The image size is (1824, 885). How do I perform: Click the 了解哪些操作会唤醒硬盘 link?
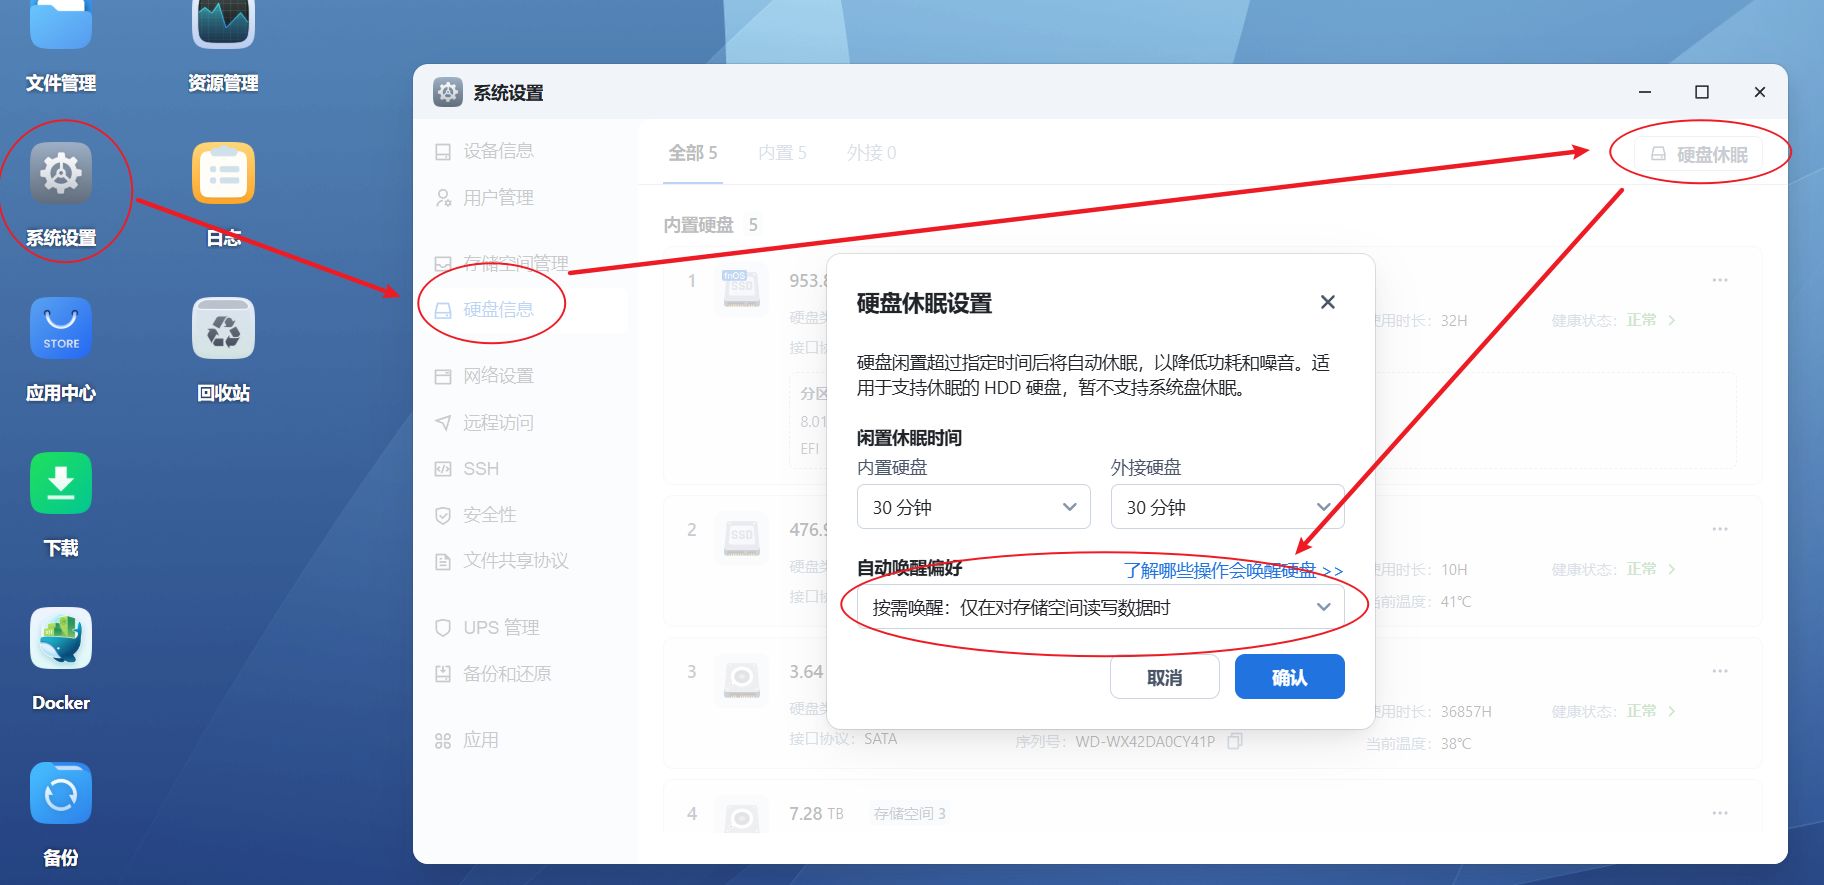1232,570
